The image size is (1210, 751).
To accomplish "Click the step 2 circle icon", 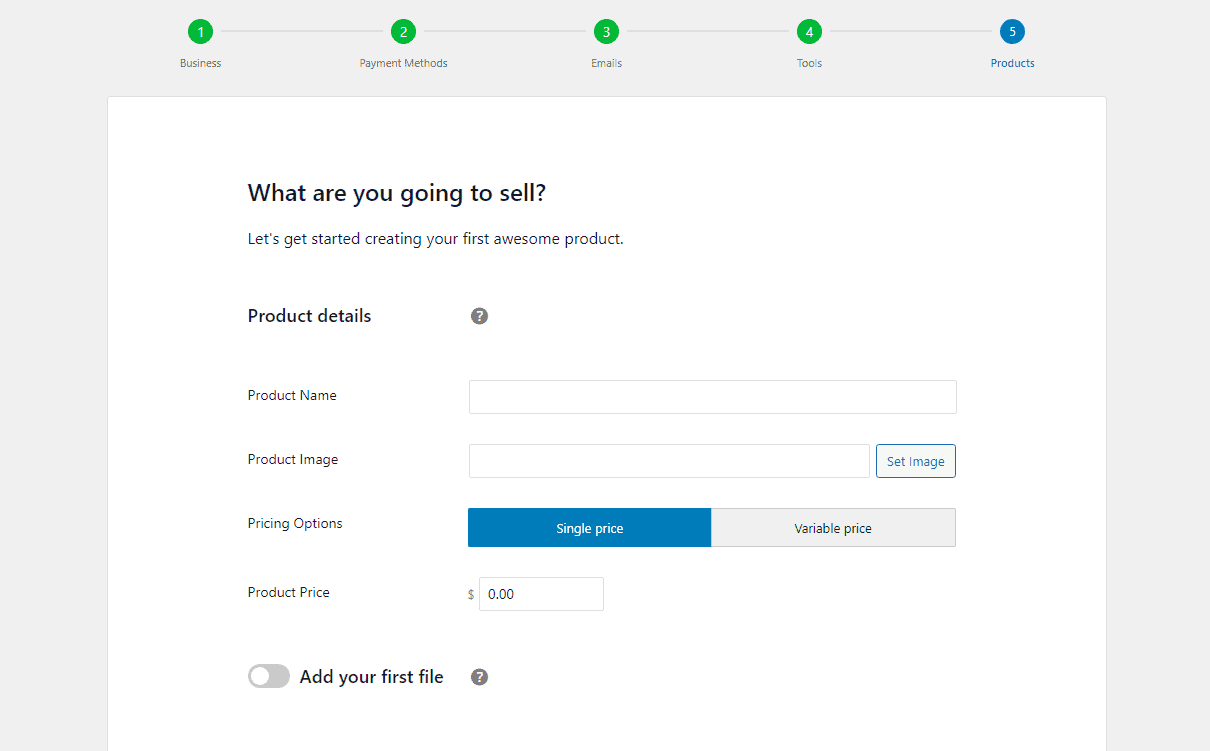I will (x=403, y=32).
